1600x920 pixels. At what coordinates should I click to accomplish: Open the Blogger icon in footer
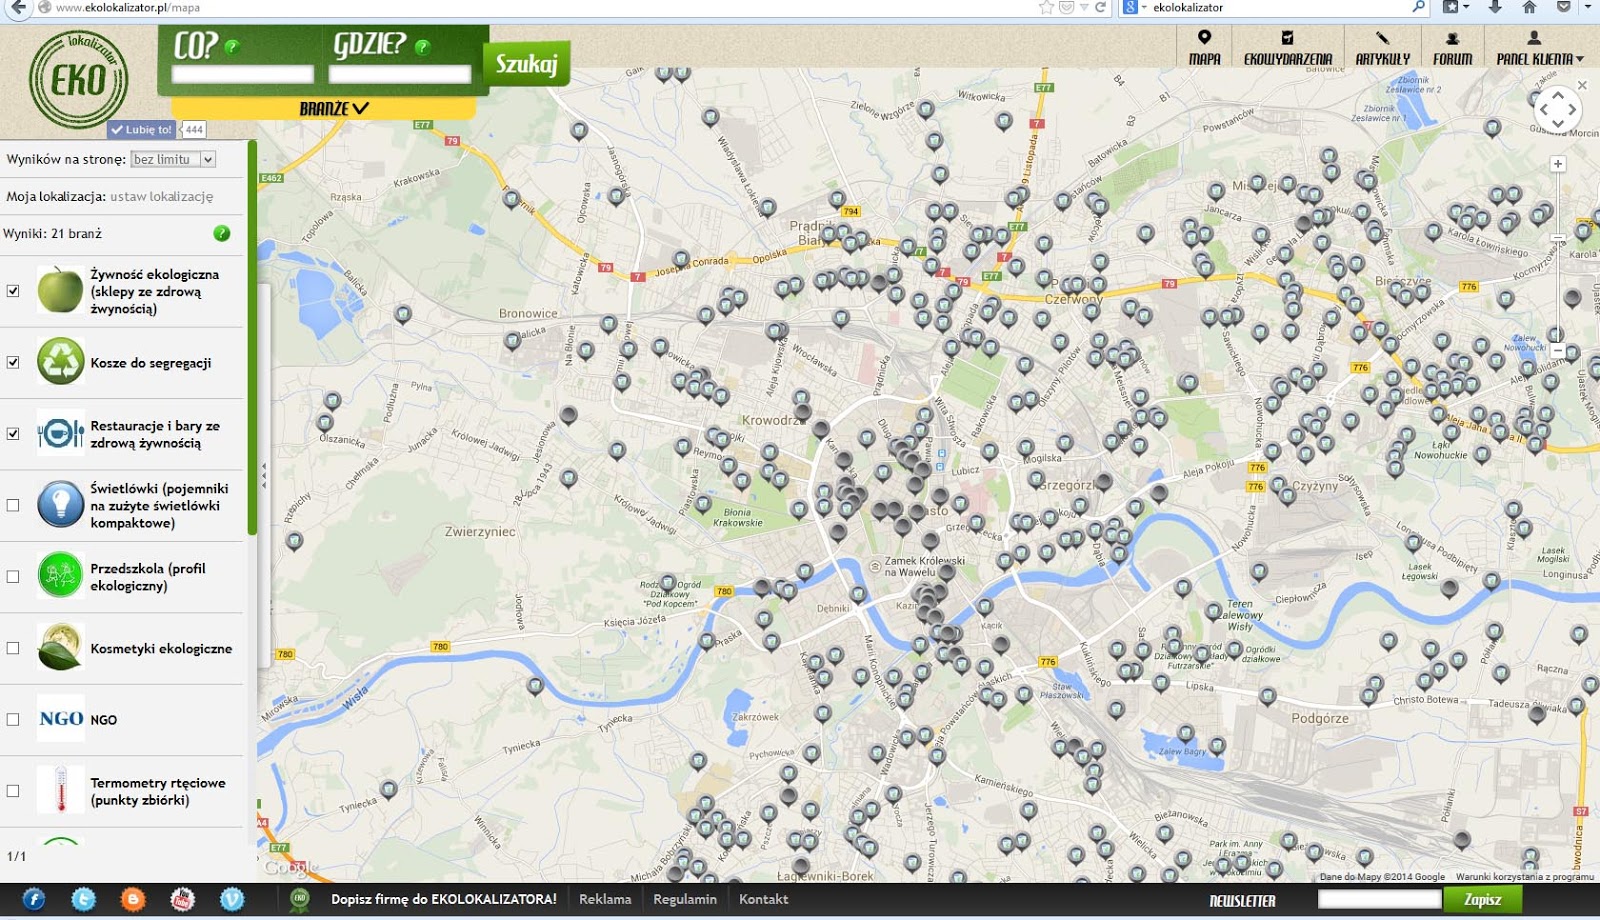(133, 899)
